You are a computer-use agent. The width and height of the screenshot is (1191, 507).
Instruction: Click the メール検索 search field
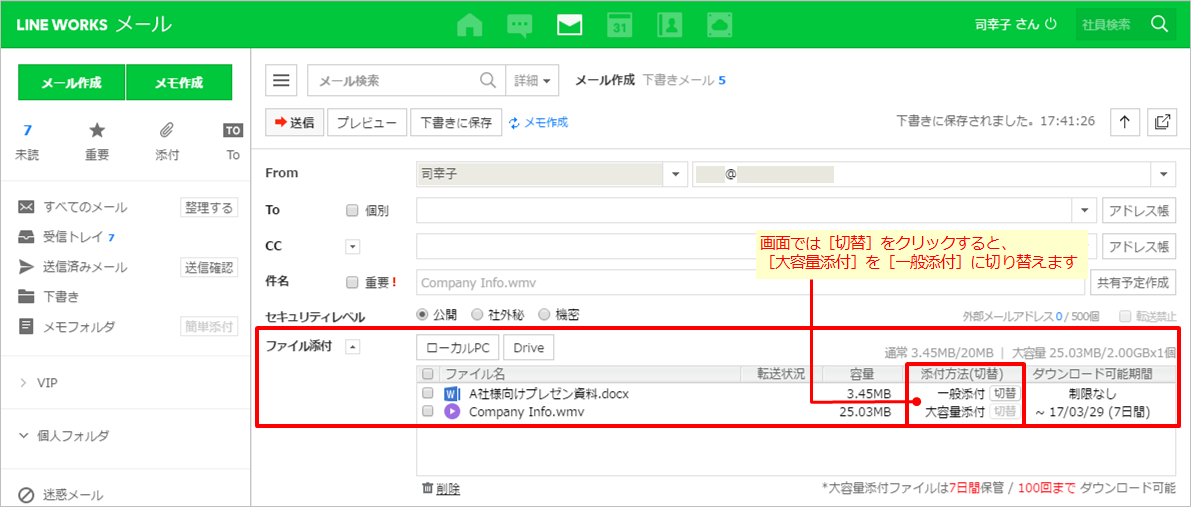pos(395,81)
